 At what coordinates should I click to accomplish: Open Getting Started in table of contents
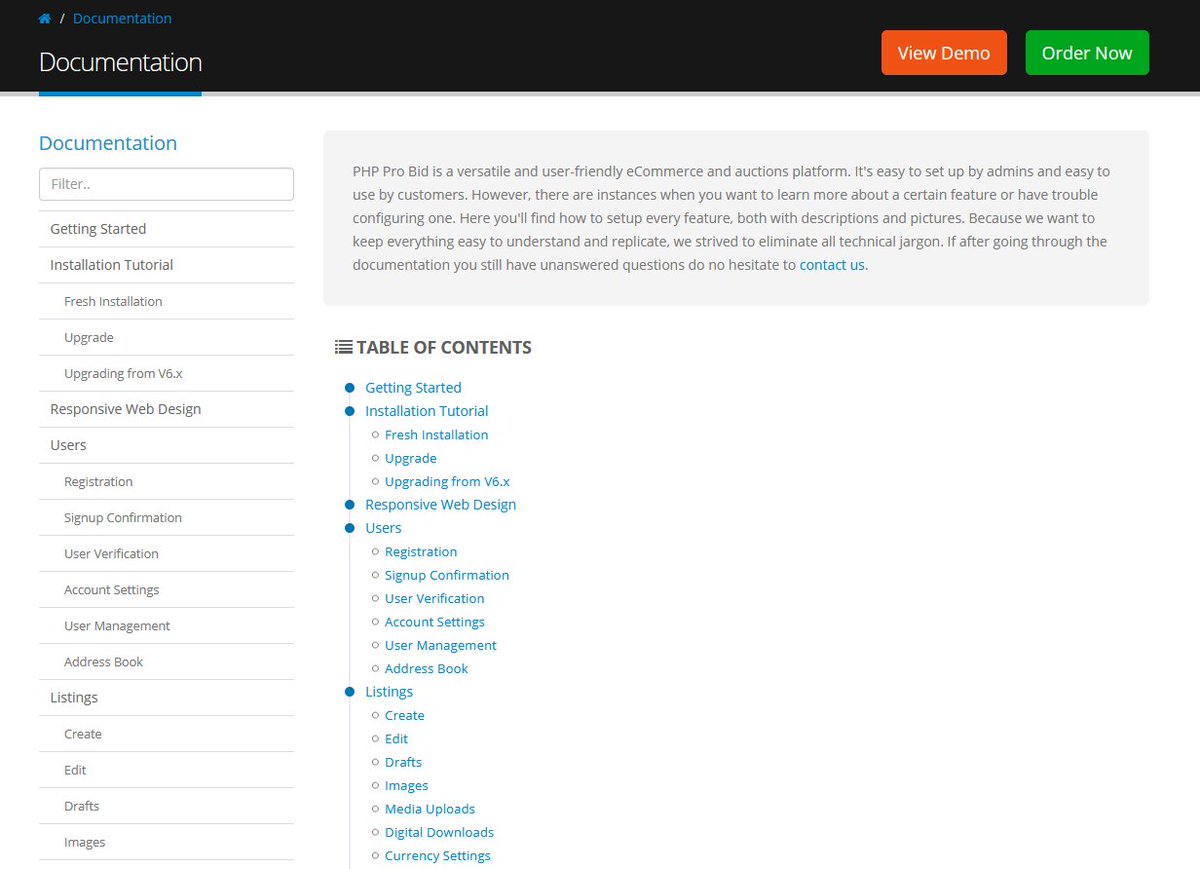(x=413, y=387)
